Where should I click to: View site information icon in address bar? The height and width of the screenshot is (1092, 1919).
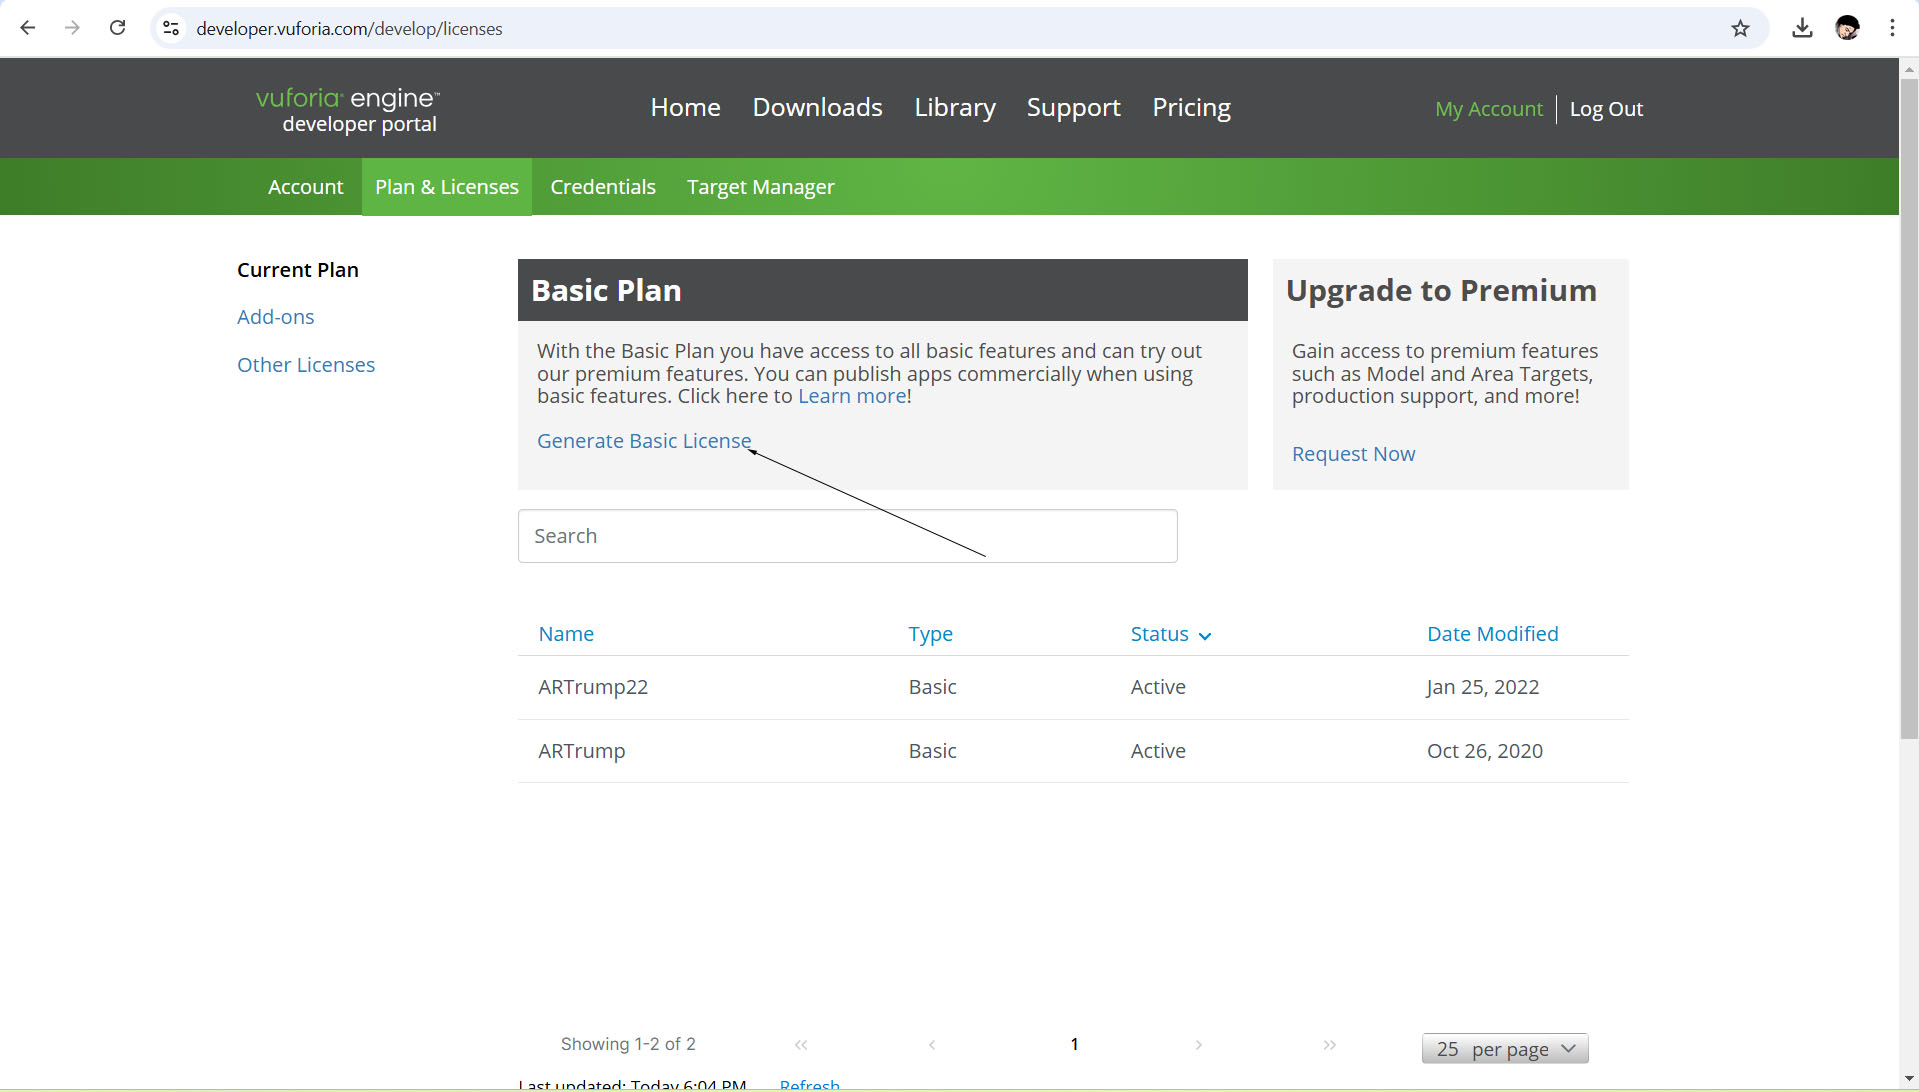pyautogui.click(x=171, y=28)
